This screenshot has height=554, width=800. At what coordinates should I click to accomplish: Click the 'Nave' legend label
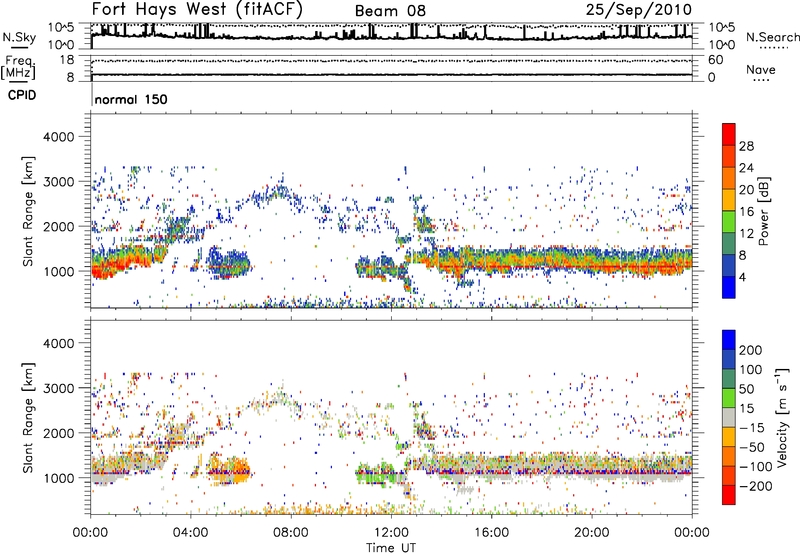[x=761, y=69]
